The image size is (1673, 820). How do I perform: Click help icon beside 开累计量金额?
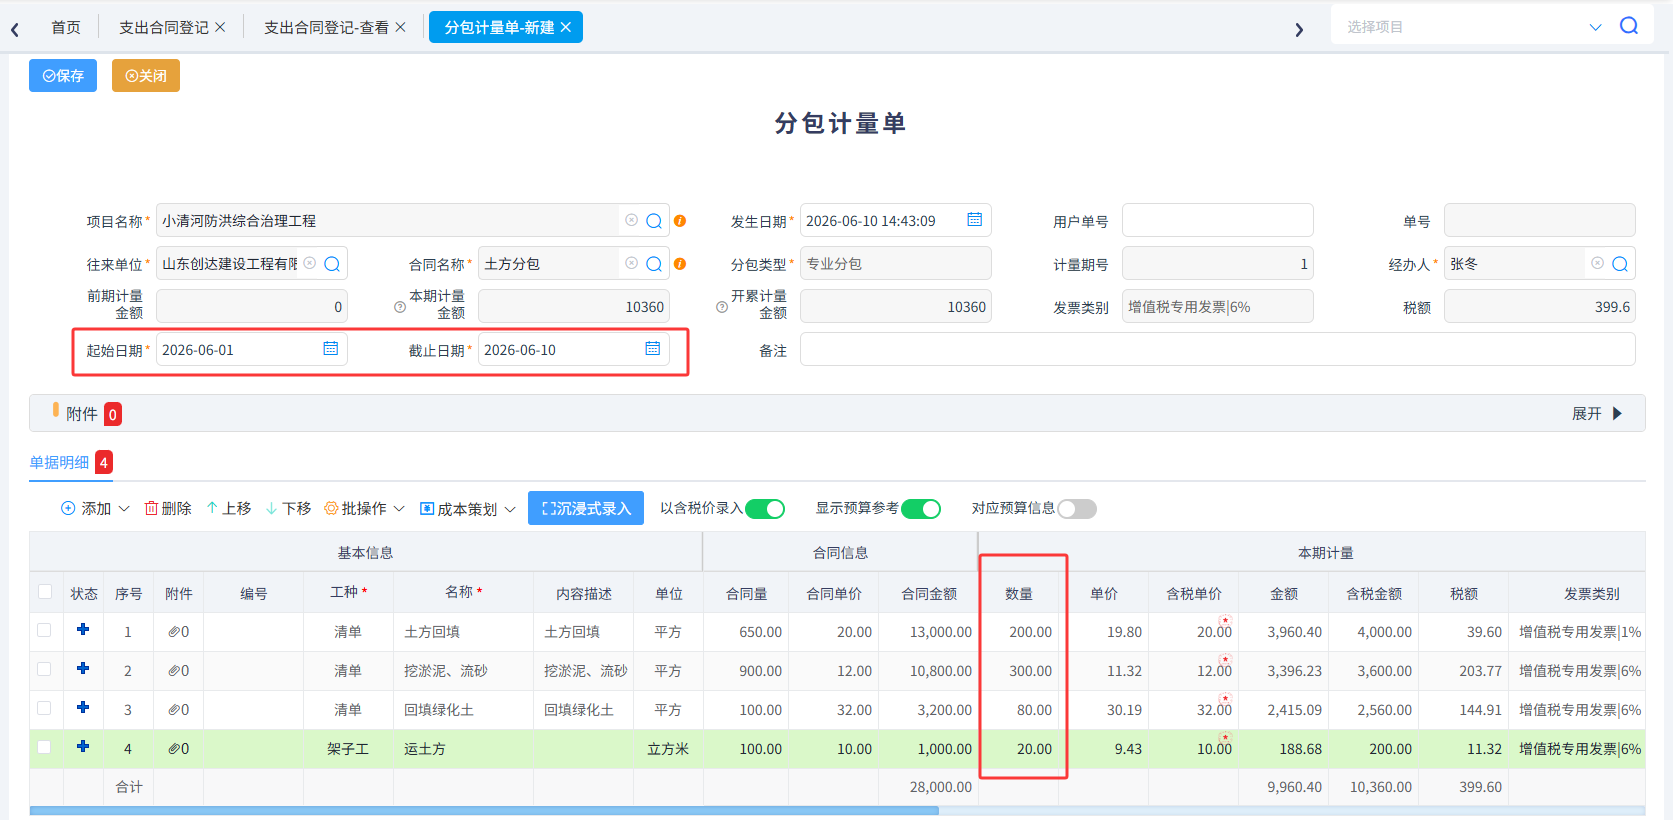(722, 307)
